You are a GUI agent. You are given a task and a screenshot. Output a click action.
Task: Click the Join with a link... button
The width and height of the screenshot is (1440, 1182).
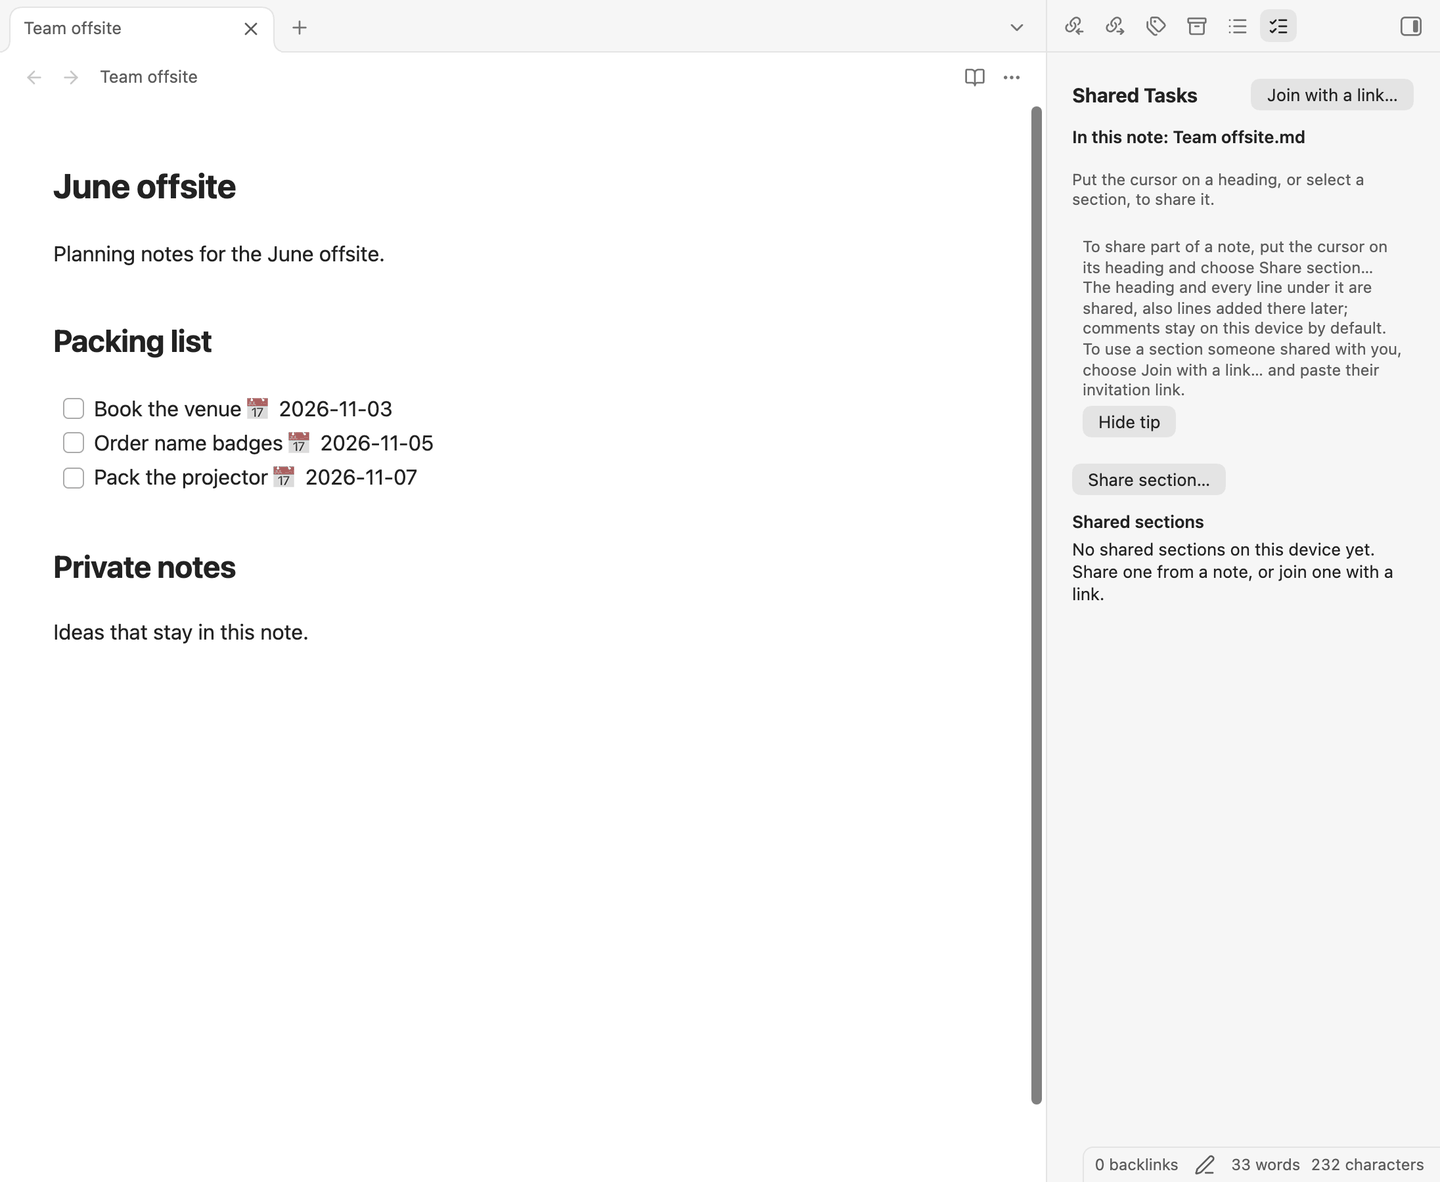[1332, 95]
